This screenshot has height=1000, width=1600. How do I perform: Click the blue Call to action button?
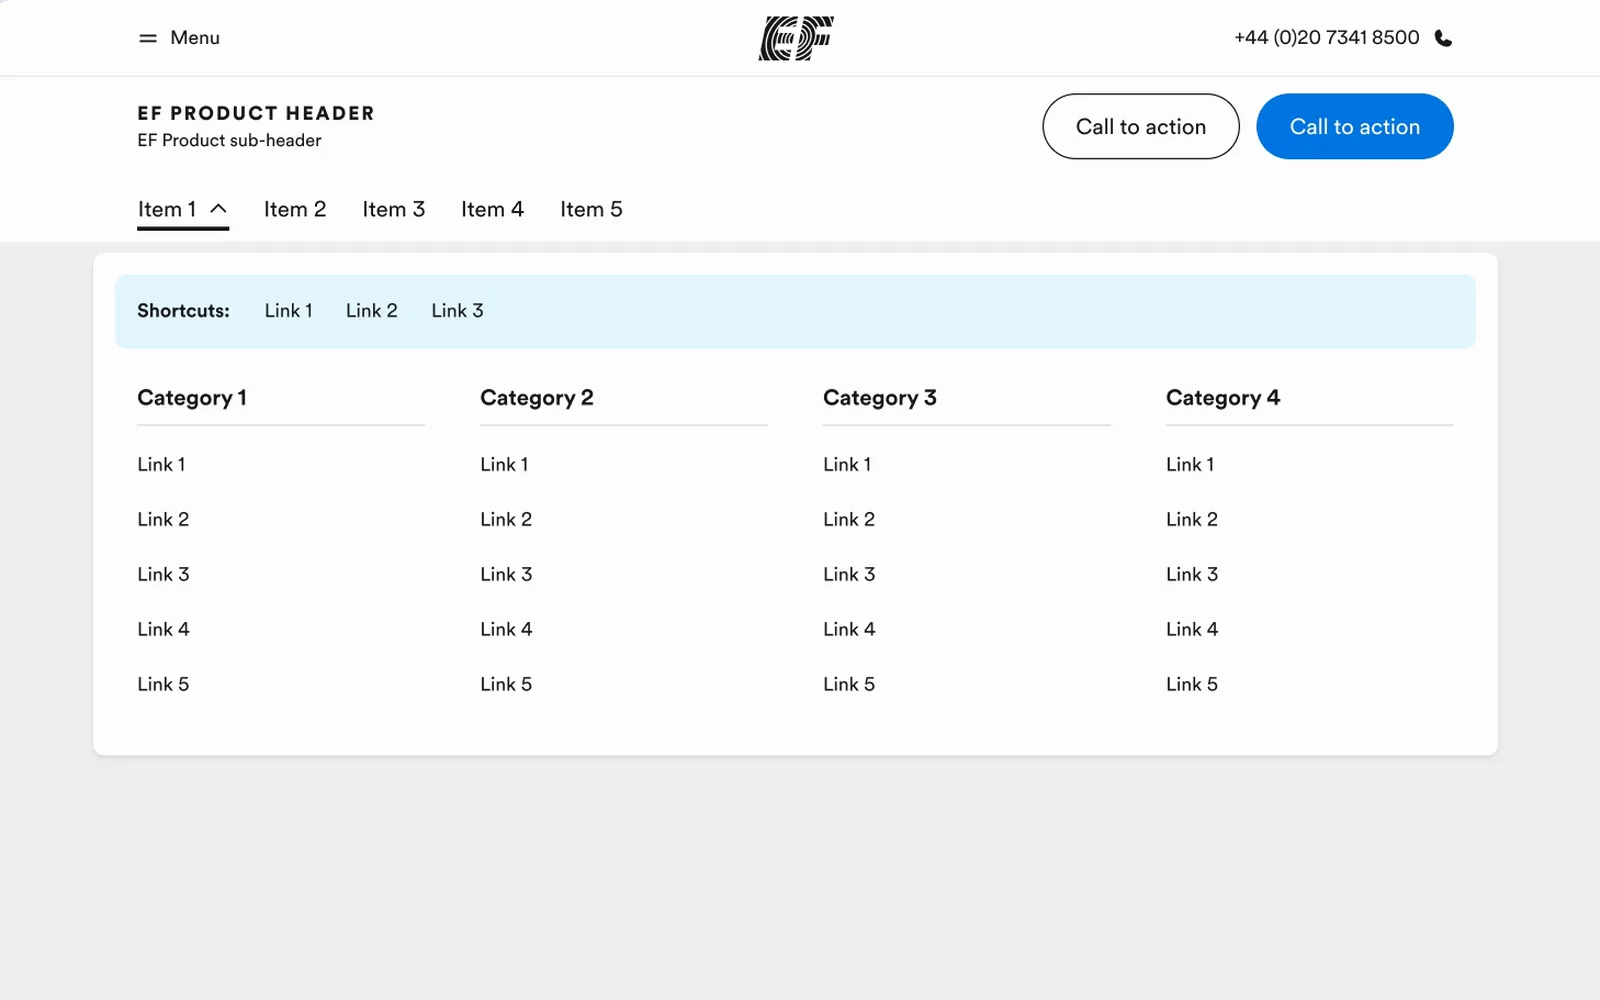[x=1355, y=126]
